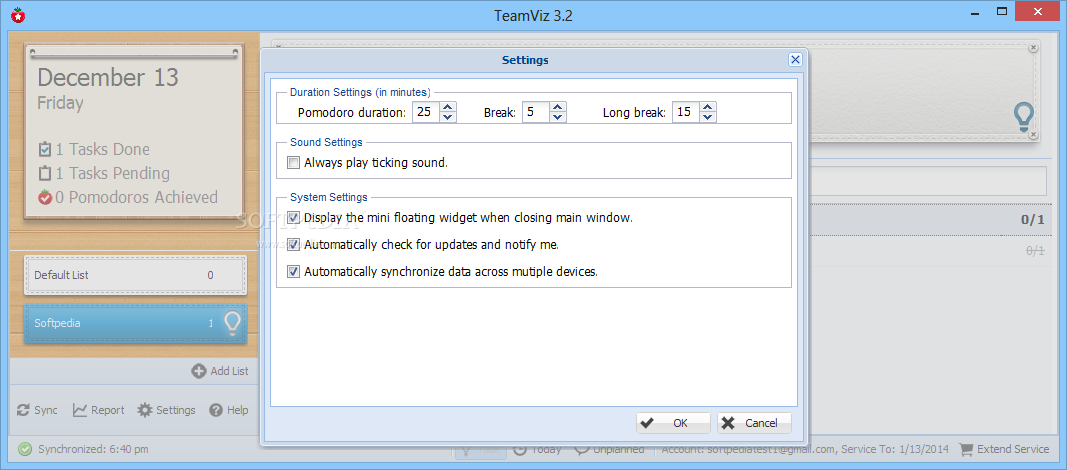Click the Pomodoros Achieved tomato icon

coord(45,198)
